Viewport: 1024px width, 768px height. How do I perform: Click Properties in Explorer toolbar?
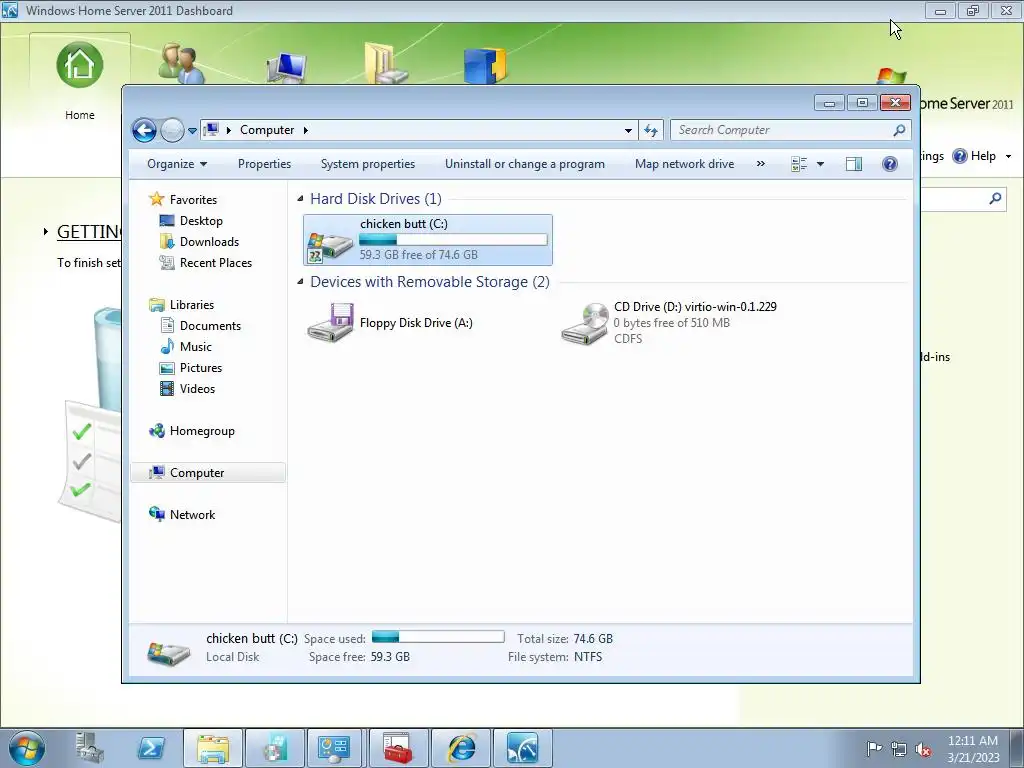point(264,164)
